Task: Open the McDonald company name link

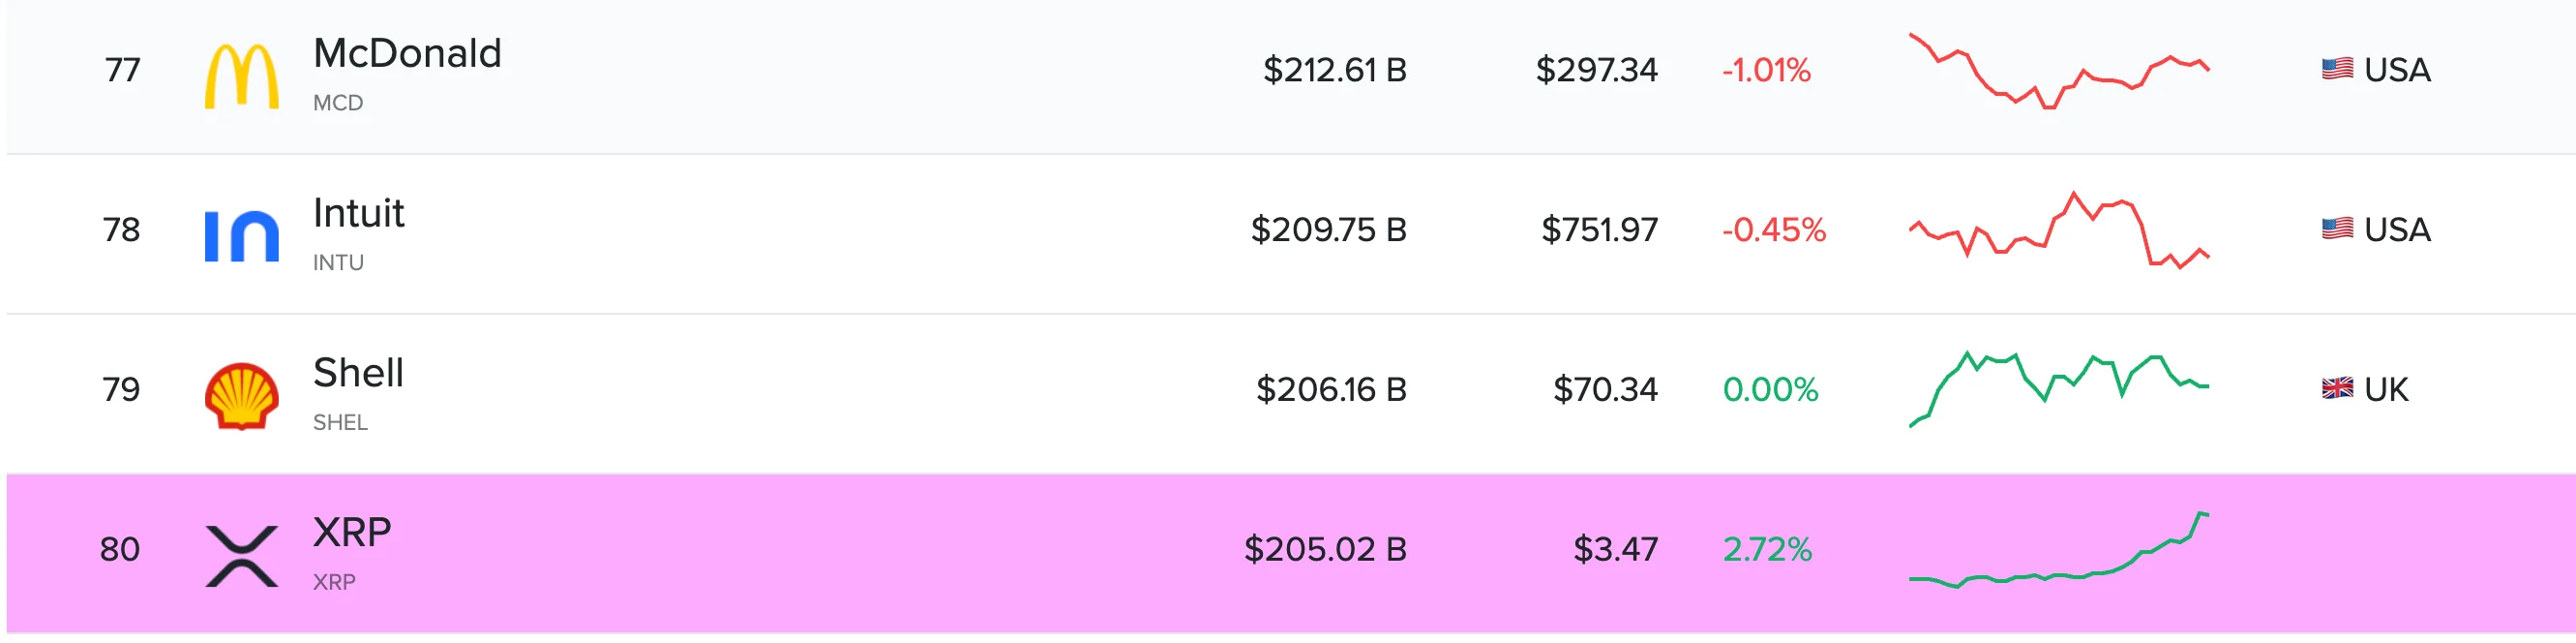Action: pos(406,55)
